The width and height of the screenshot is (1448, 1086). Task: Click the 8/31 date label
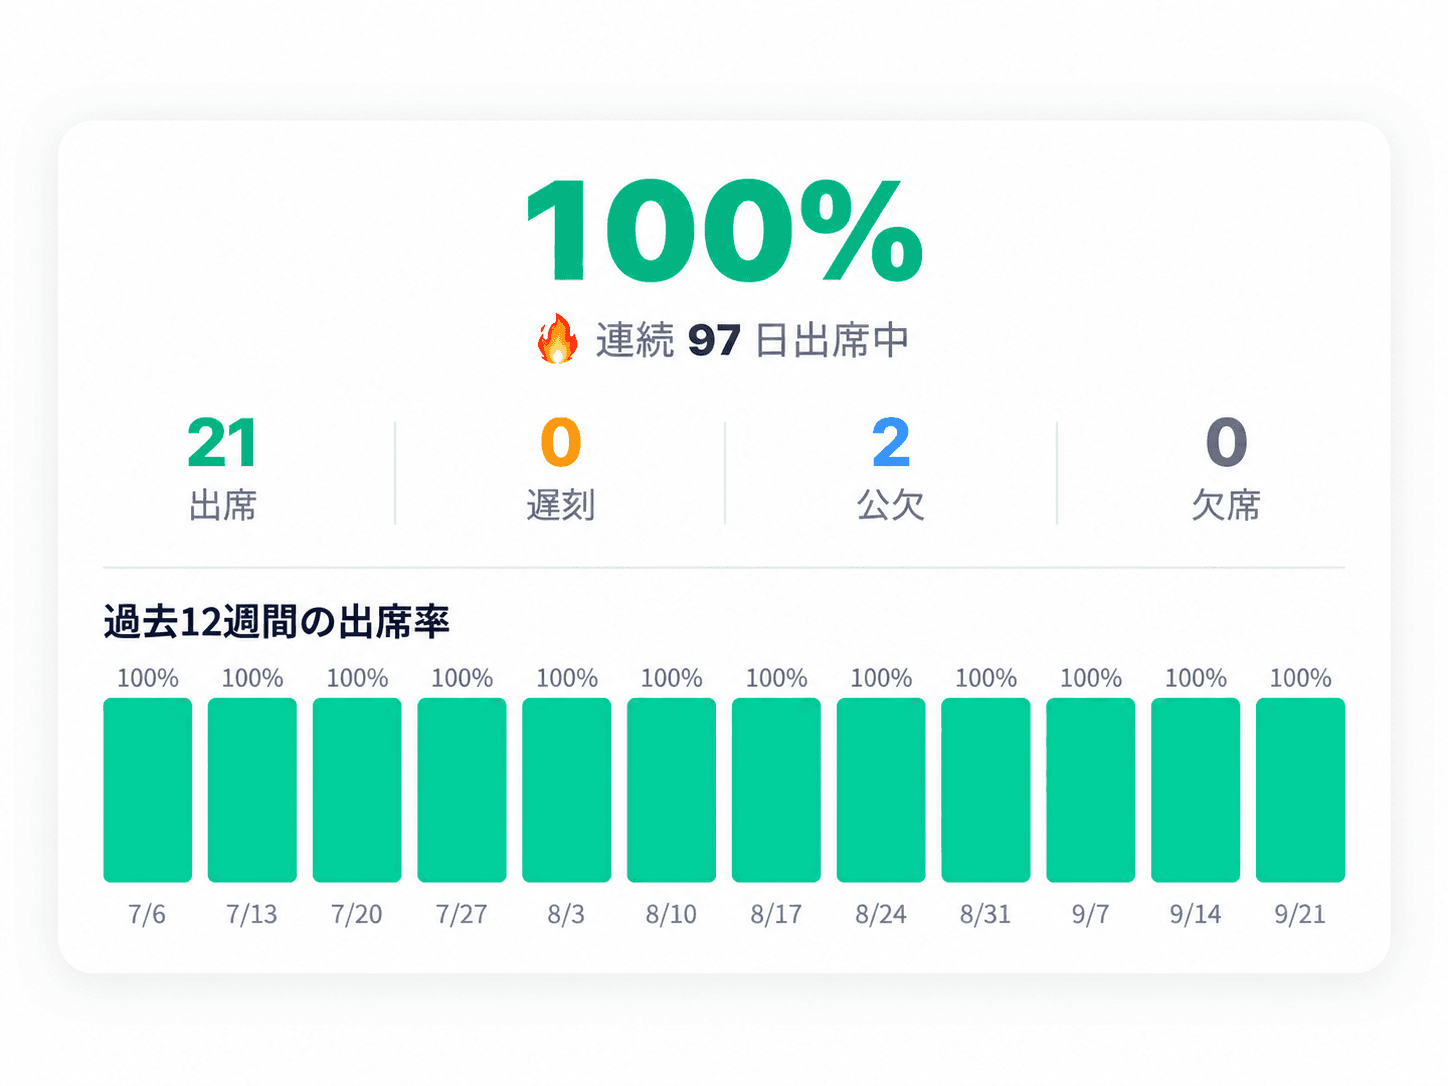[986, 914]
